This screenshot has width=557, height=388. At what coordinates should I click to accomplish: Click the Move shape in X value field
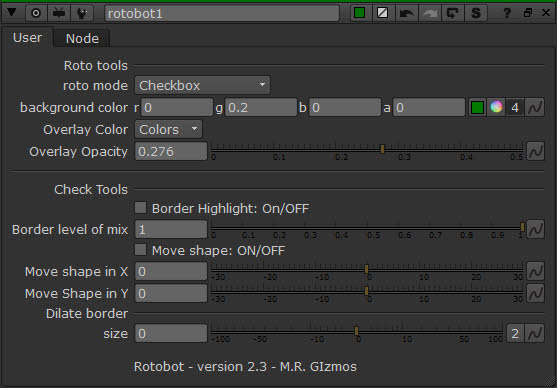coord(171,271)
